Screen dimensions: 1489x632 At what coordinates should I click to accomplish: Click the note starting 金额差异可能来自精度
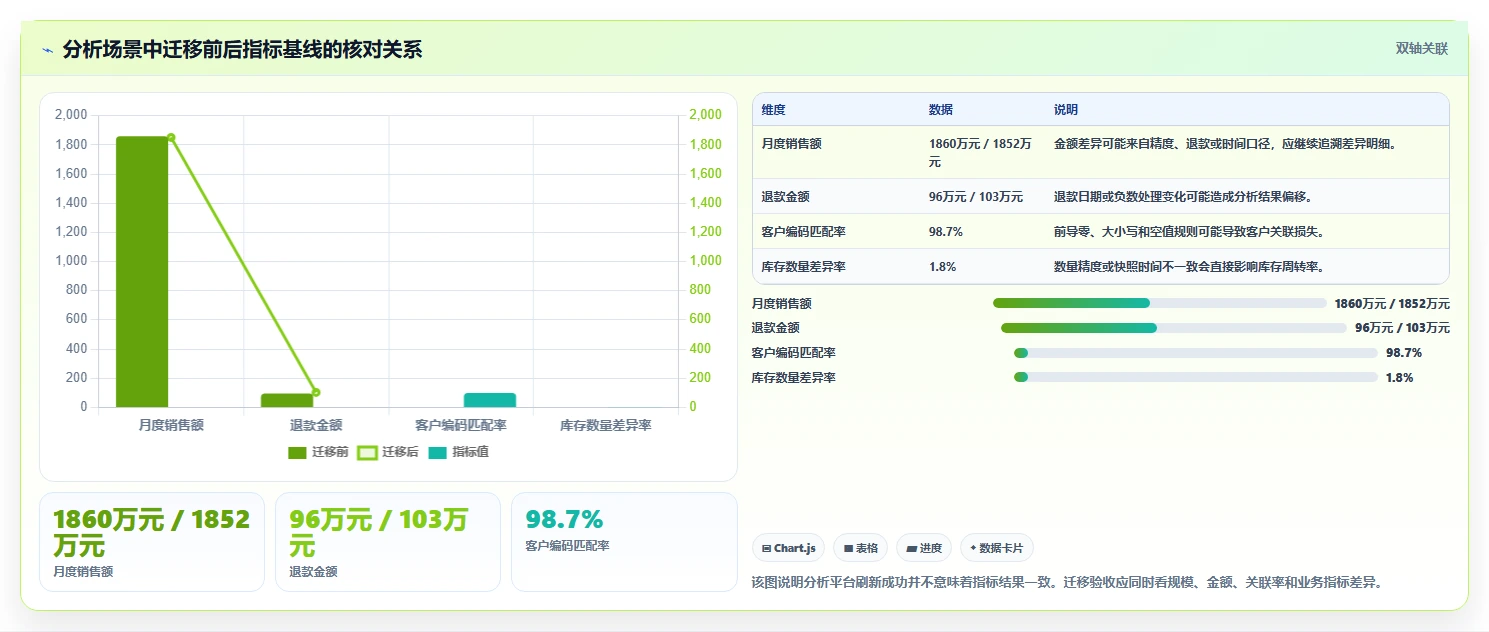(1225, 143)
